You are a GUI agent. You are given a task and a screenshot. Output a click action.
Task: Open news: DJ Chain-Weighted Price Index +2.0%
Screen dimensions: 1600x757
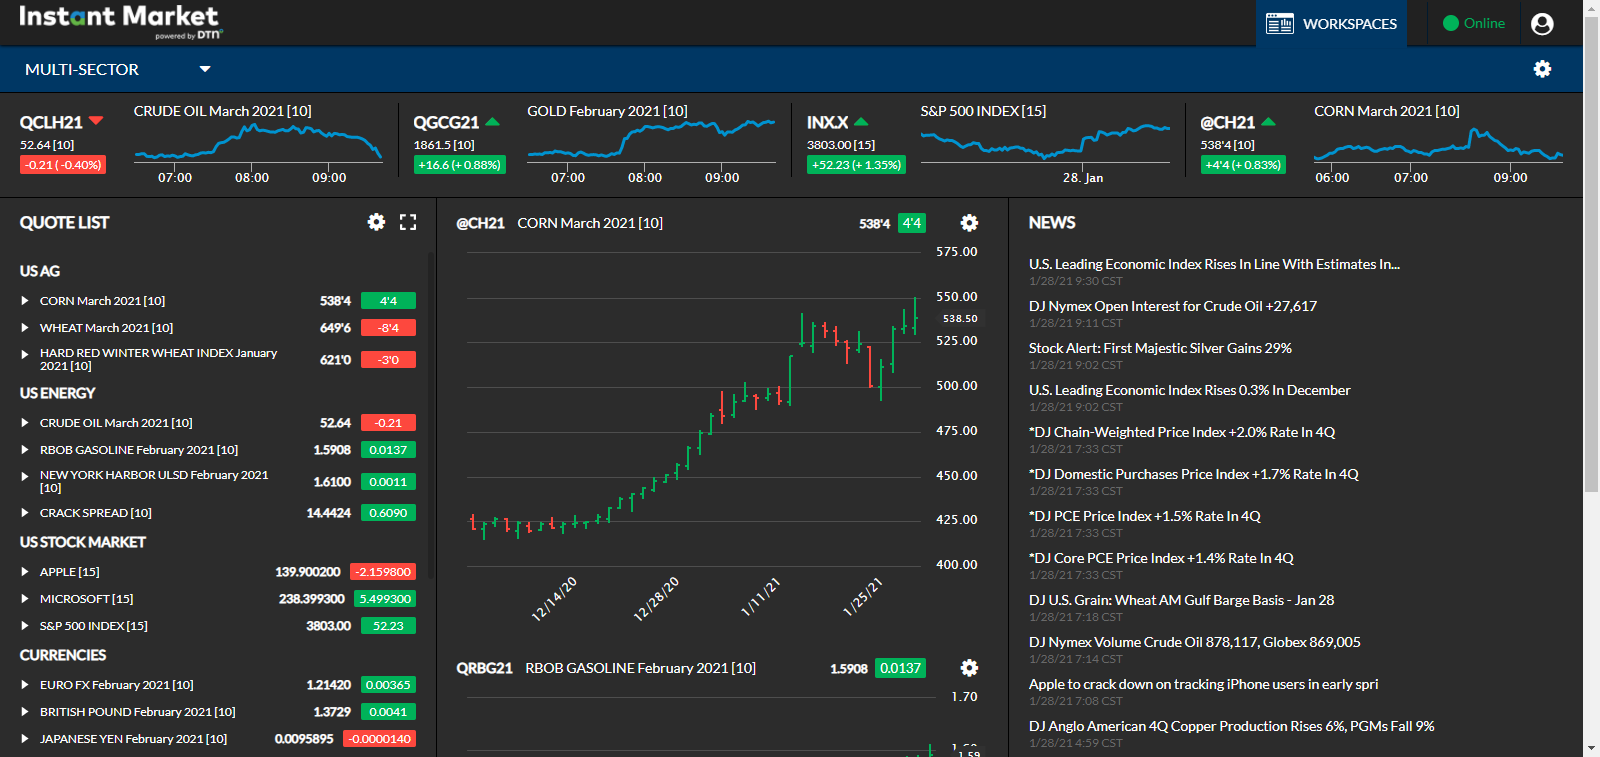[x=1182, y=432]
